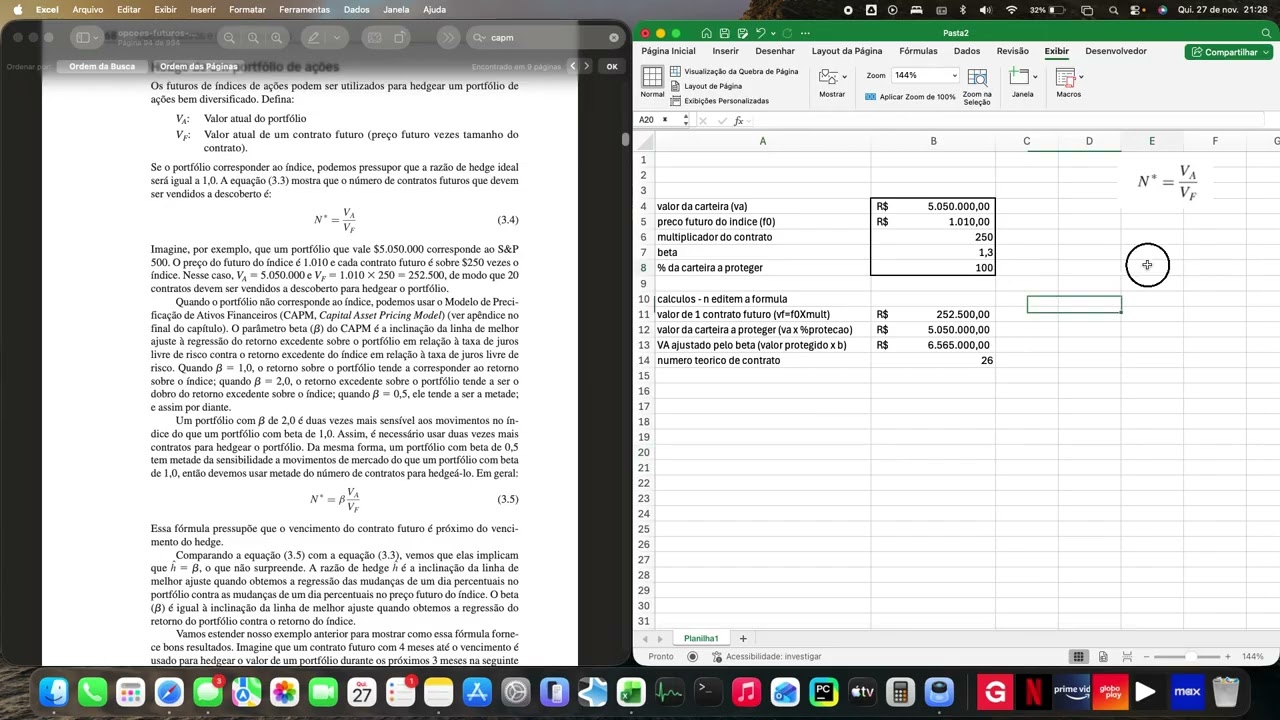Select Ordem da Busca sort option
Viewport: 1280px width, 720px height.
102,66
